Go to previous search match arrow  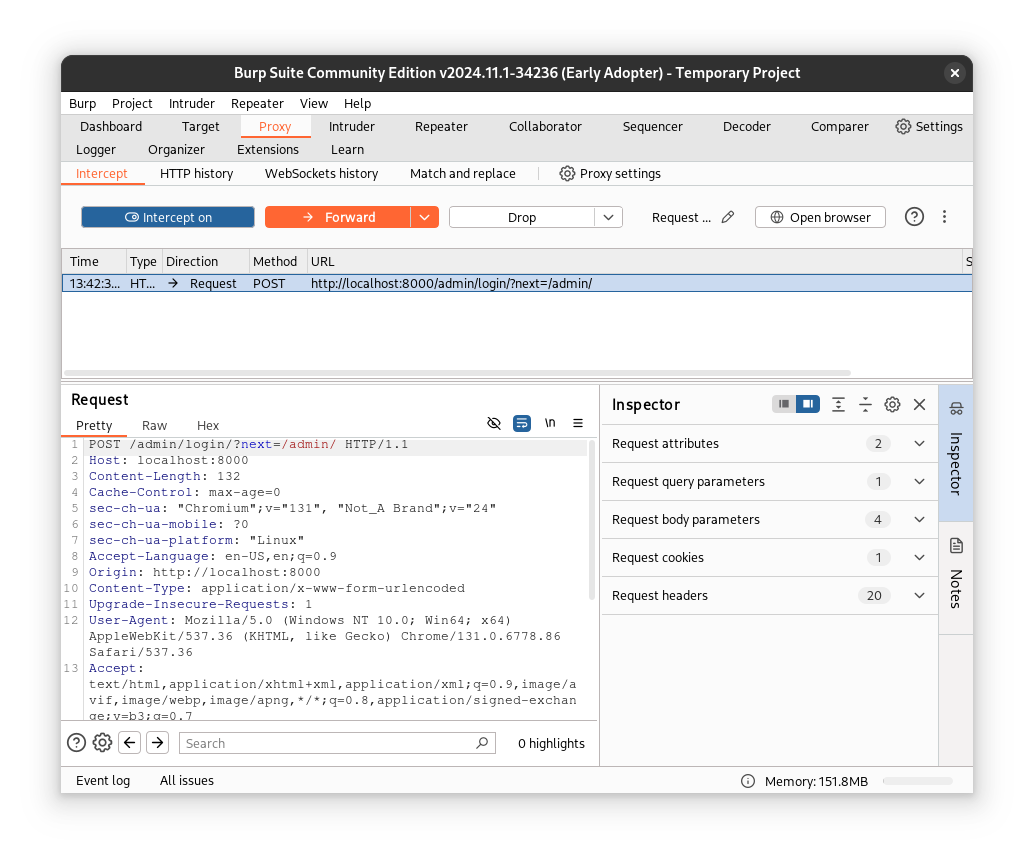click(x=130, y=743)
